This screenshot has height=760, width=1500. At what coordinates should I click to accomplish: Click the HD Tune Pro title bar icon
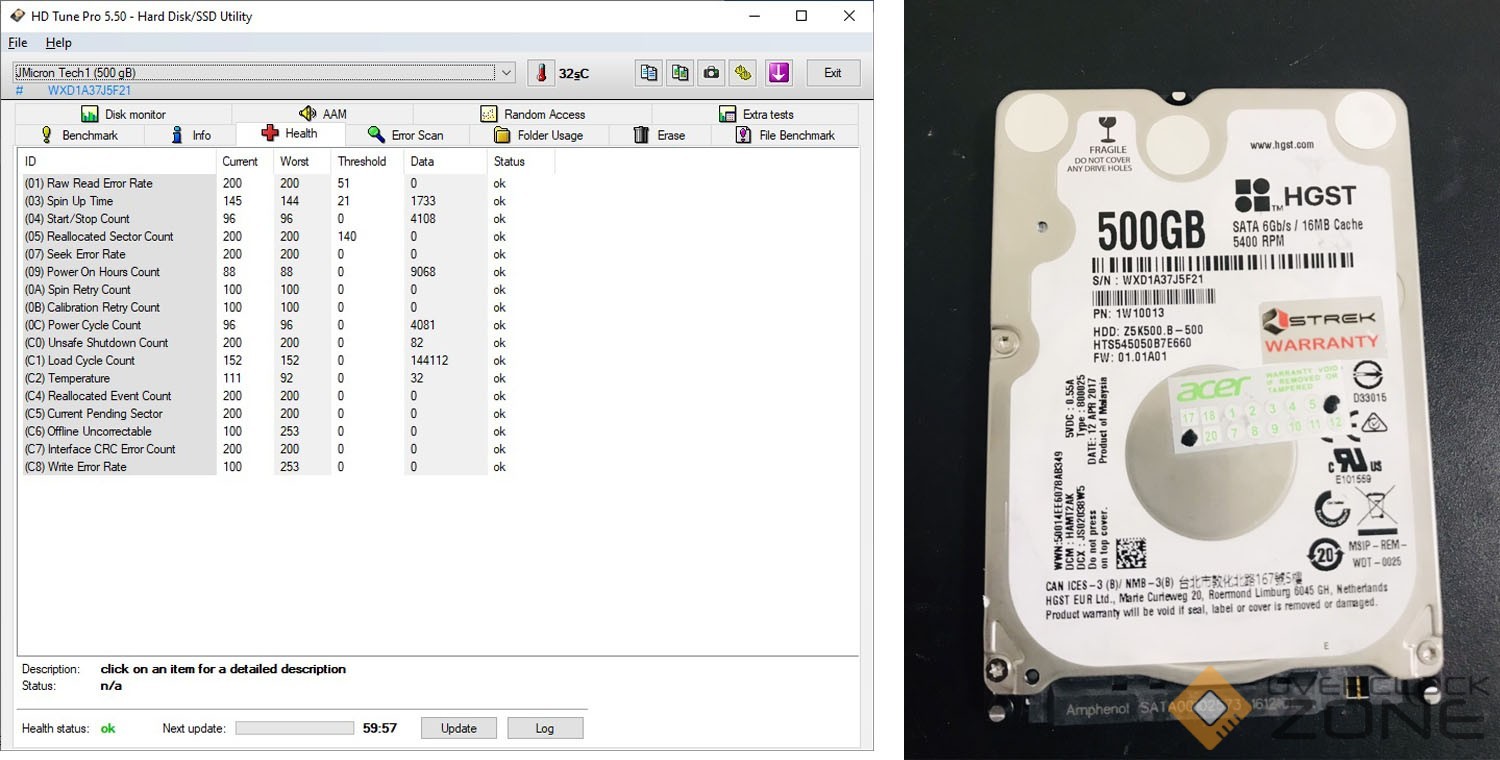click(x=16, y=16)
